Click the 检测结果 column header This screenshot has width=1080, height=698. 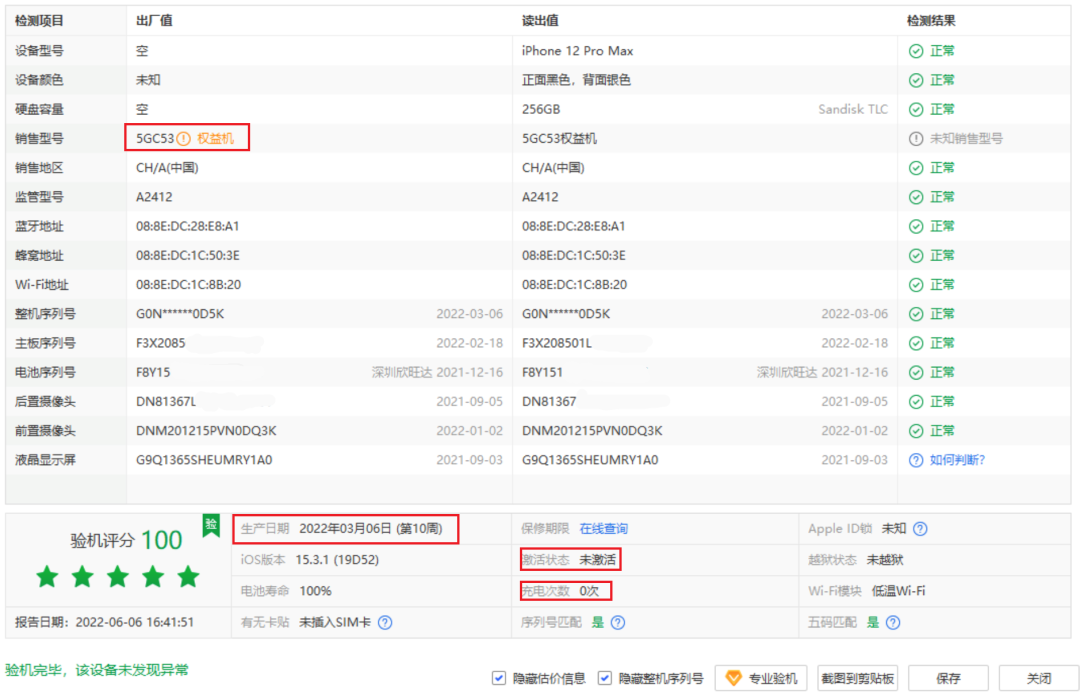pos(931,21)
